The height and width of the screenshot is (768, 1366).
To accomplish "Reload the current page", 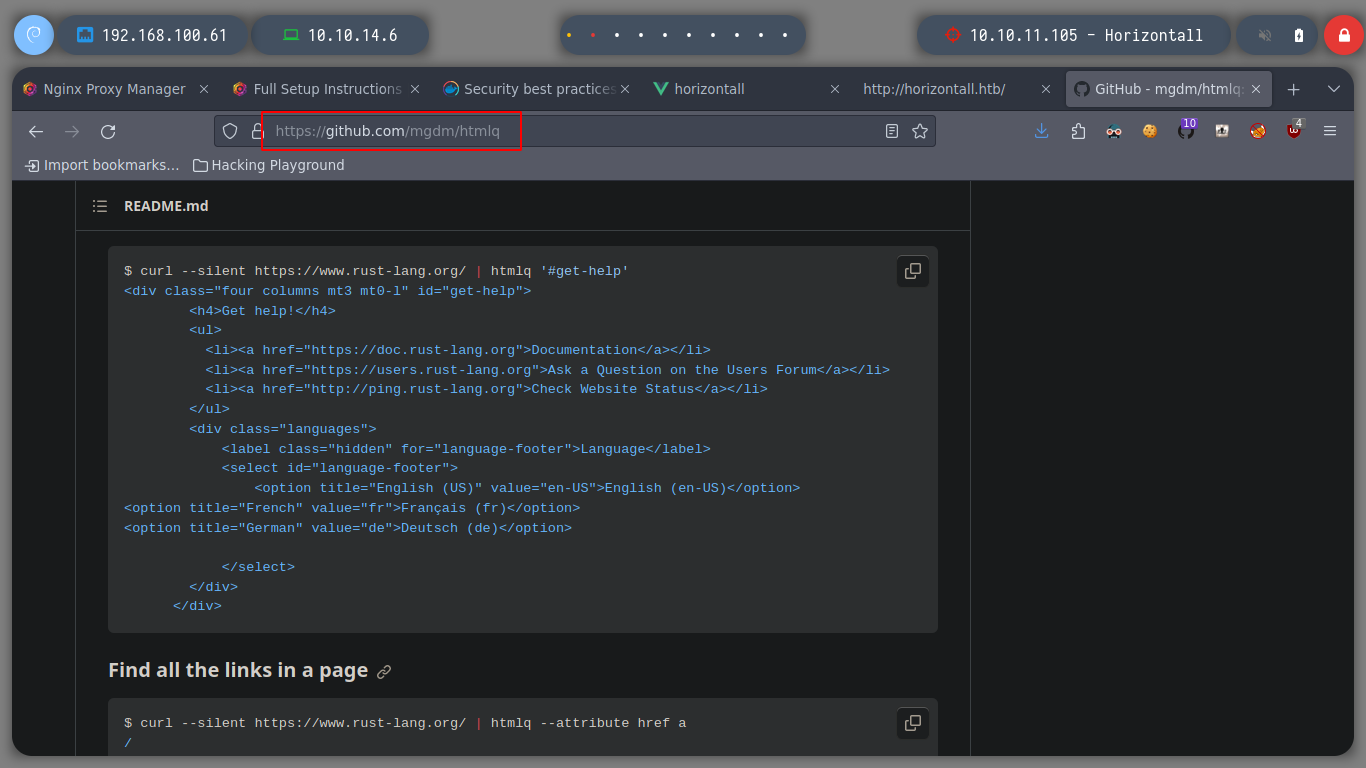I will click(x=108, y=131).
